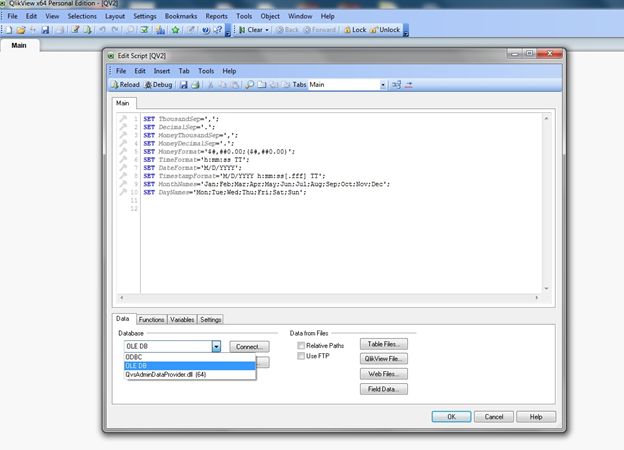624x450 pixels.
Task: Open the Reports menu
Action: coord(216,16)
